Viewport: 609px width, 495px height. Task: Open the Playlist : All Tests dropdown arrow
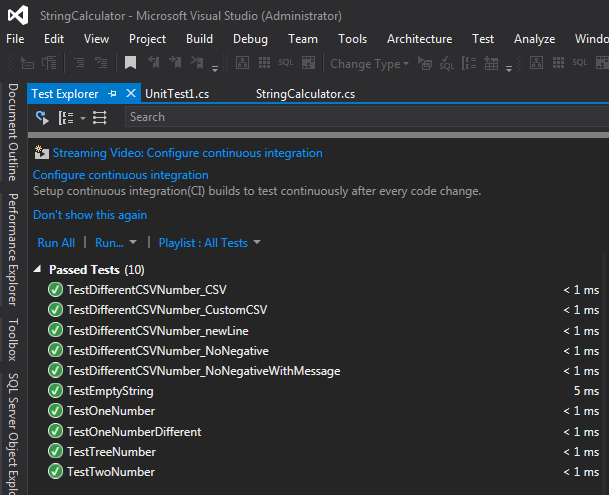point(257,242)
